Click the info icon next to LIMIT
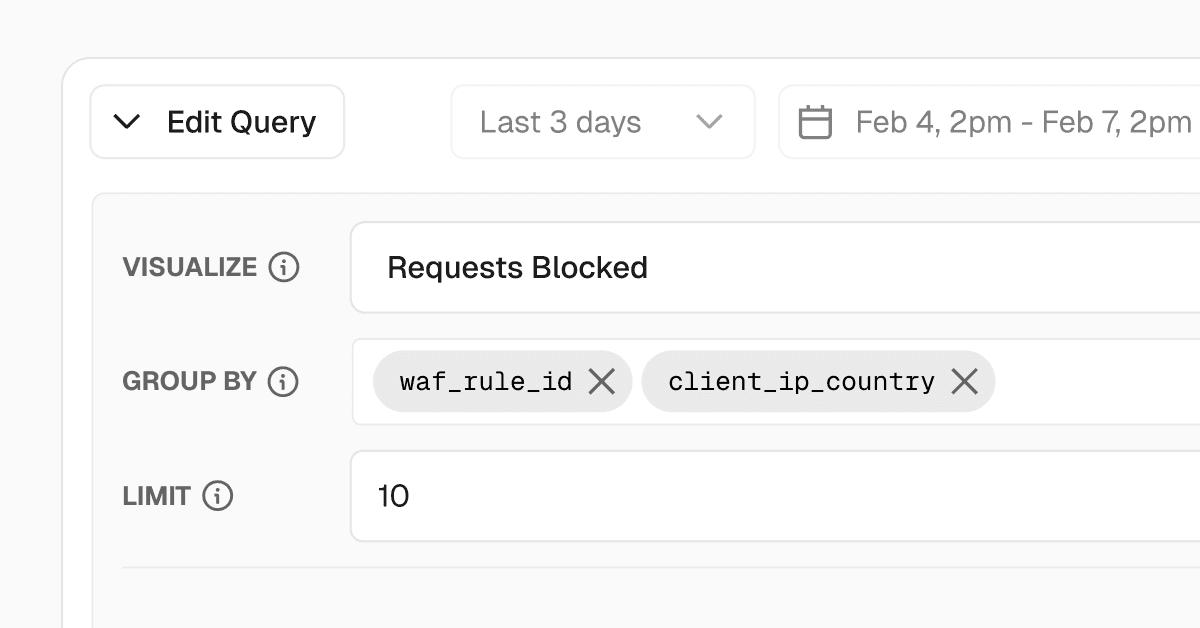 pyautogui.click(x=217, y=495)
